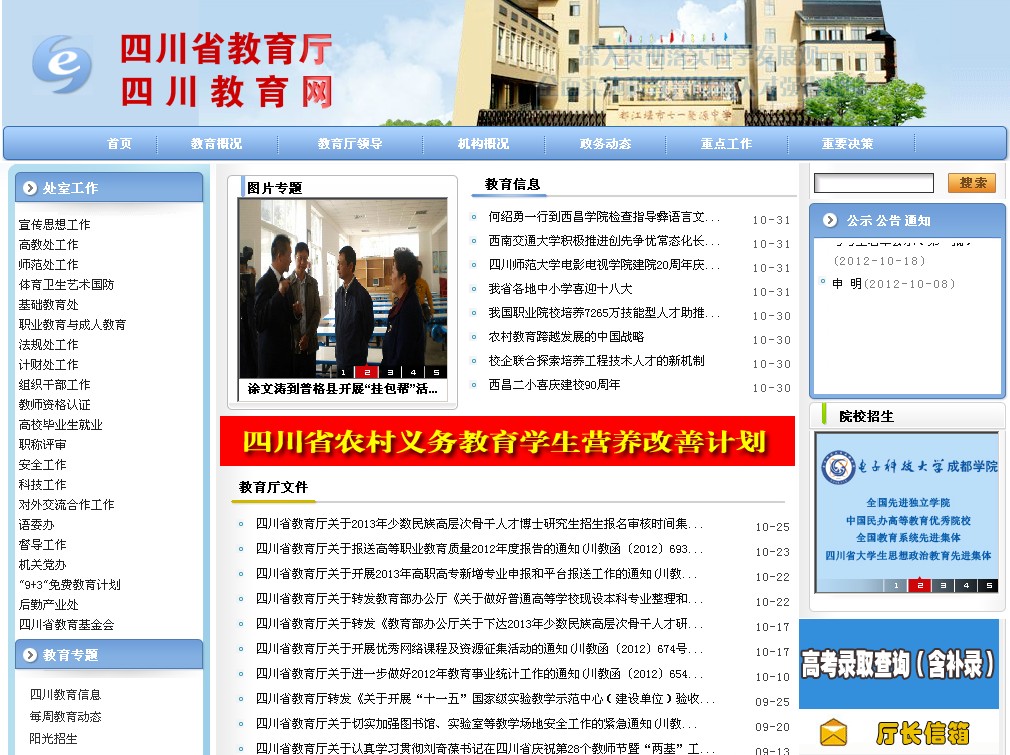Viewport: 1010px width, 755px height.
Task: Open document about 2012年教育事业统计工作
Action: click(479, 674)
